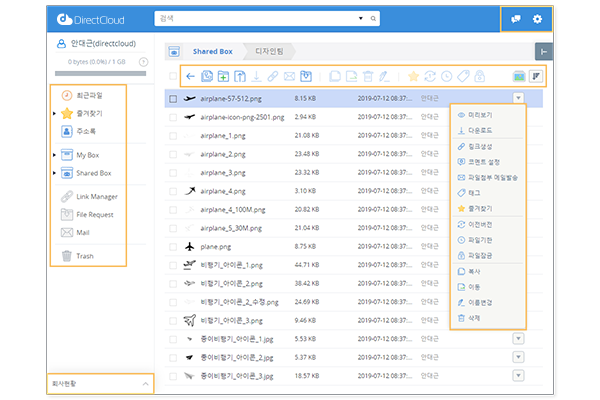Click the Shared Box breadcrumb
The height and width of the screenshot is (400, 600).
pyautogui.click(x=213, y=52)
